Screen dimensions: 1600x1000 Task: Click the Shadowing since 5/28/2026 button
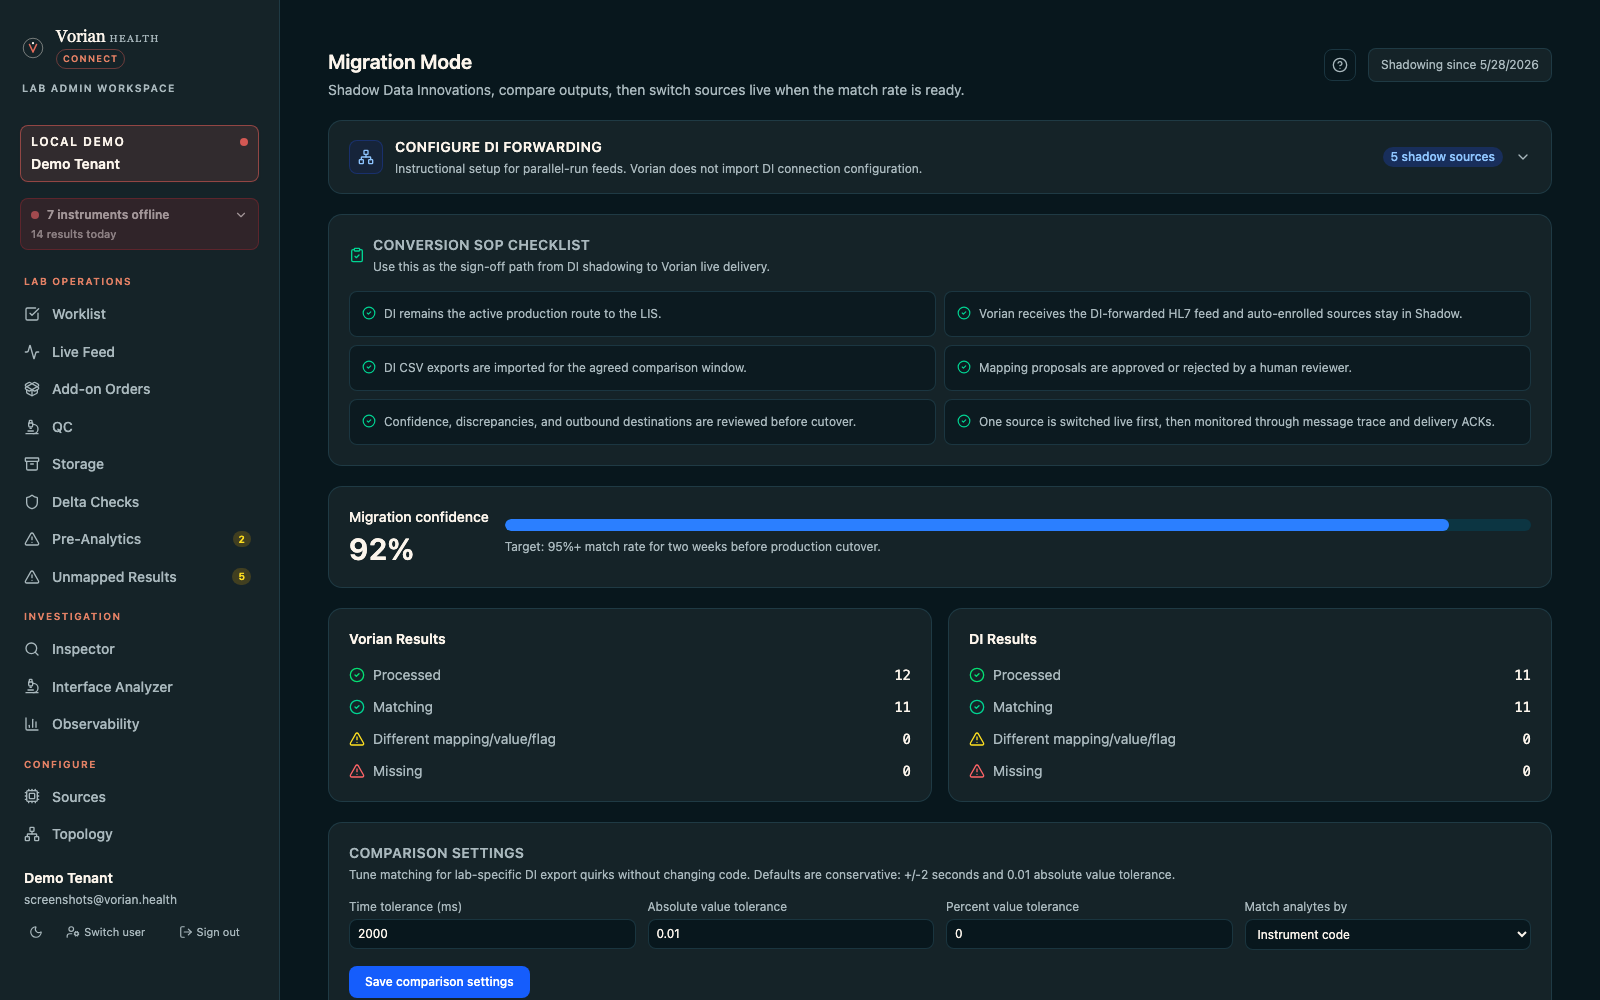pos(1459,65)
